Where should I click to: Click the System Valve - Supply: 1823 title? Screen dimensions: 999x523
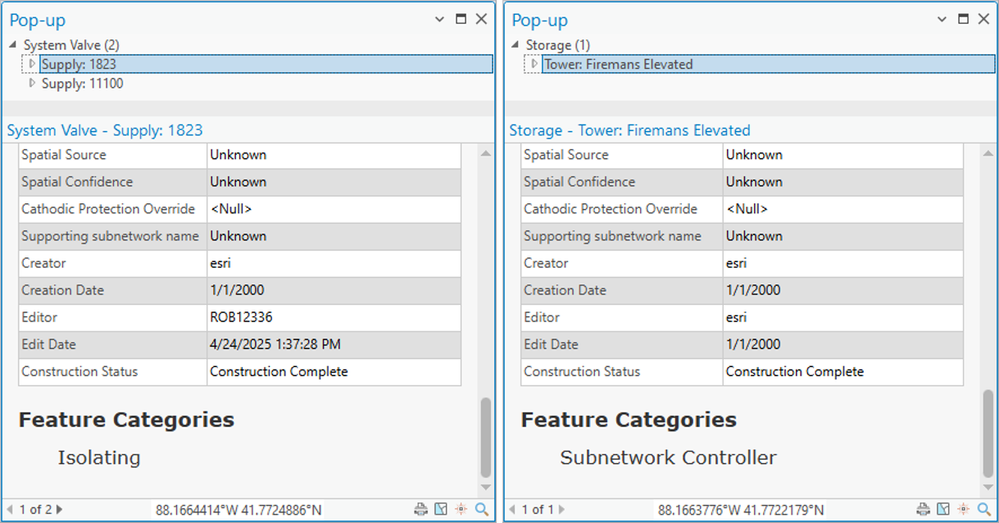pyautogui.click(x=105, y=130)
